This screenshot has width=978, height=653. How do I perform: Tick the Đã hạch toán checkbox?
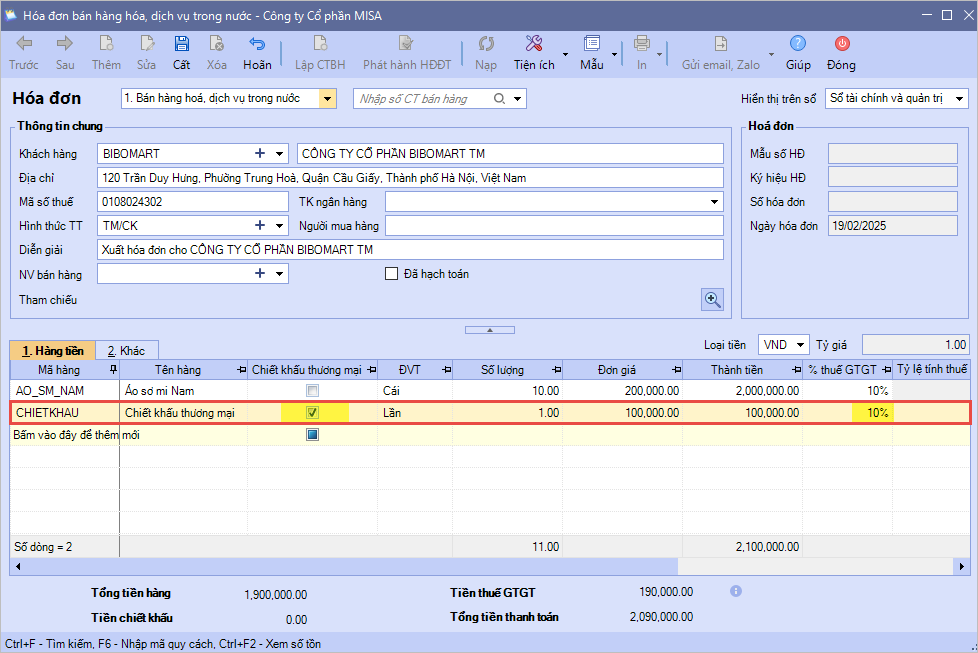pos(392,274)
